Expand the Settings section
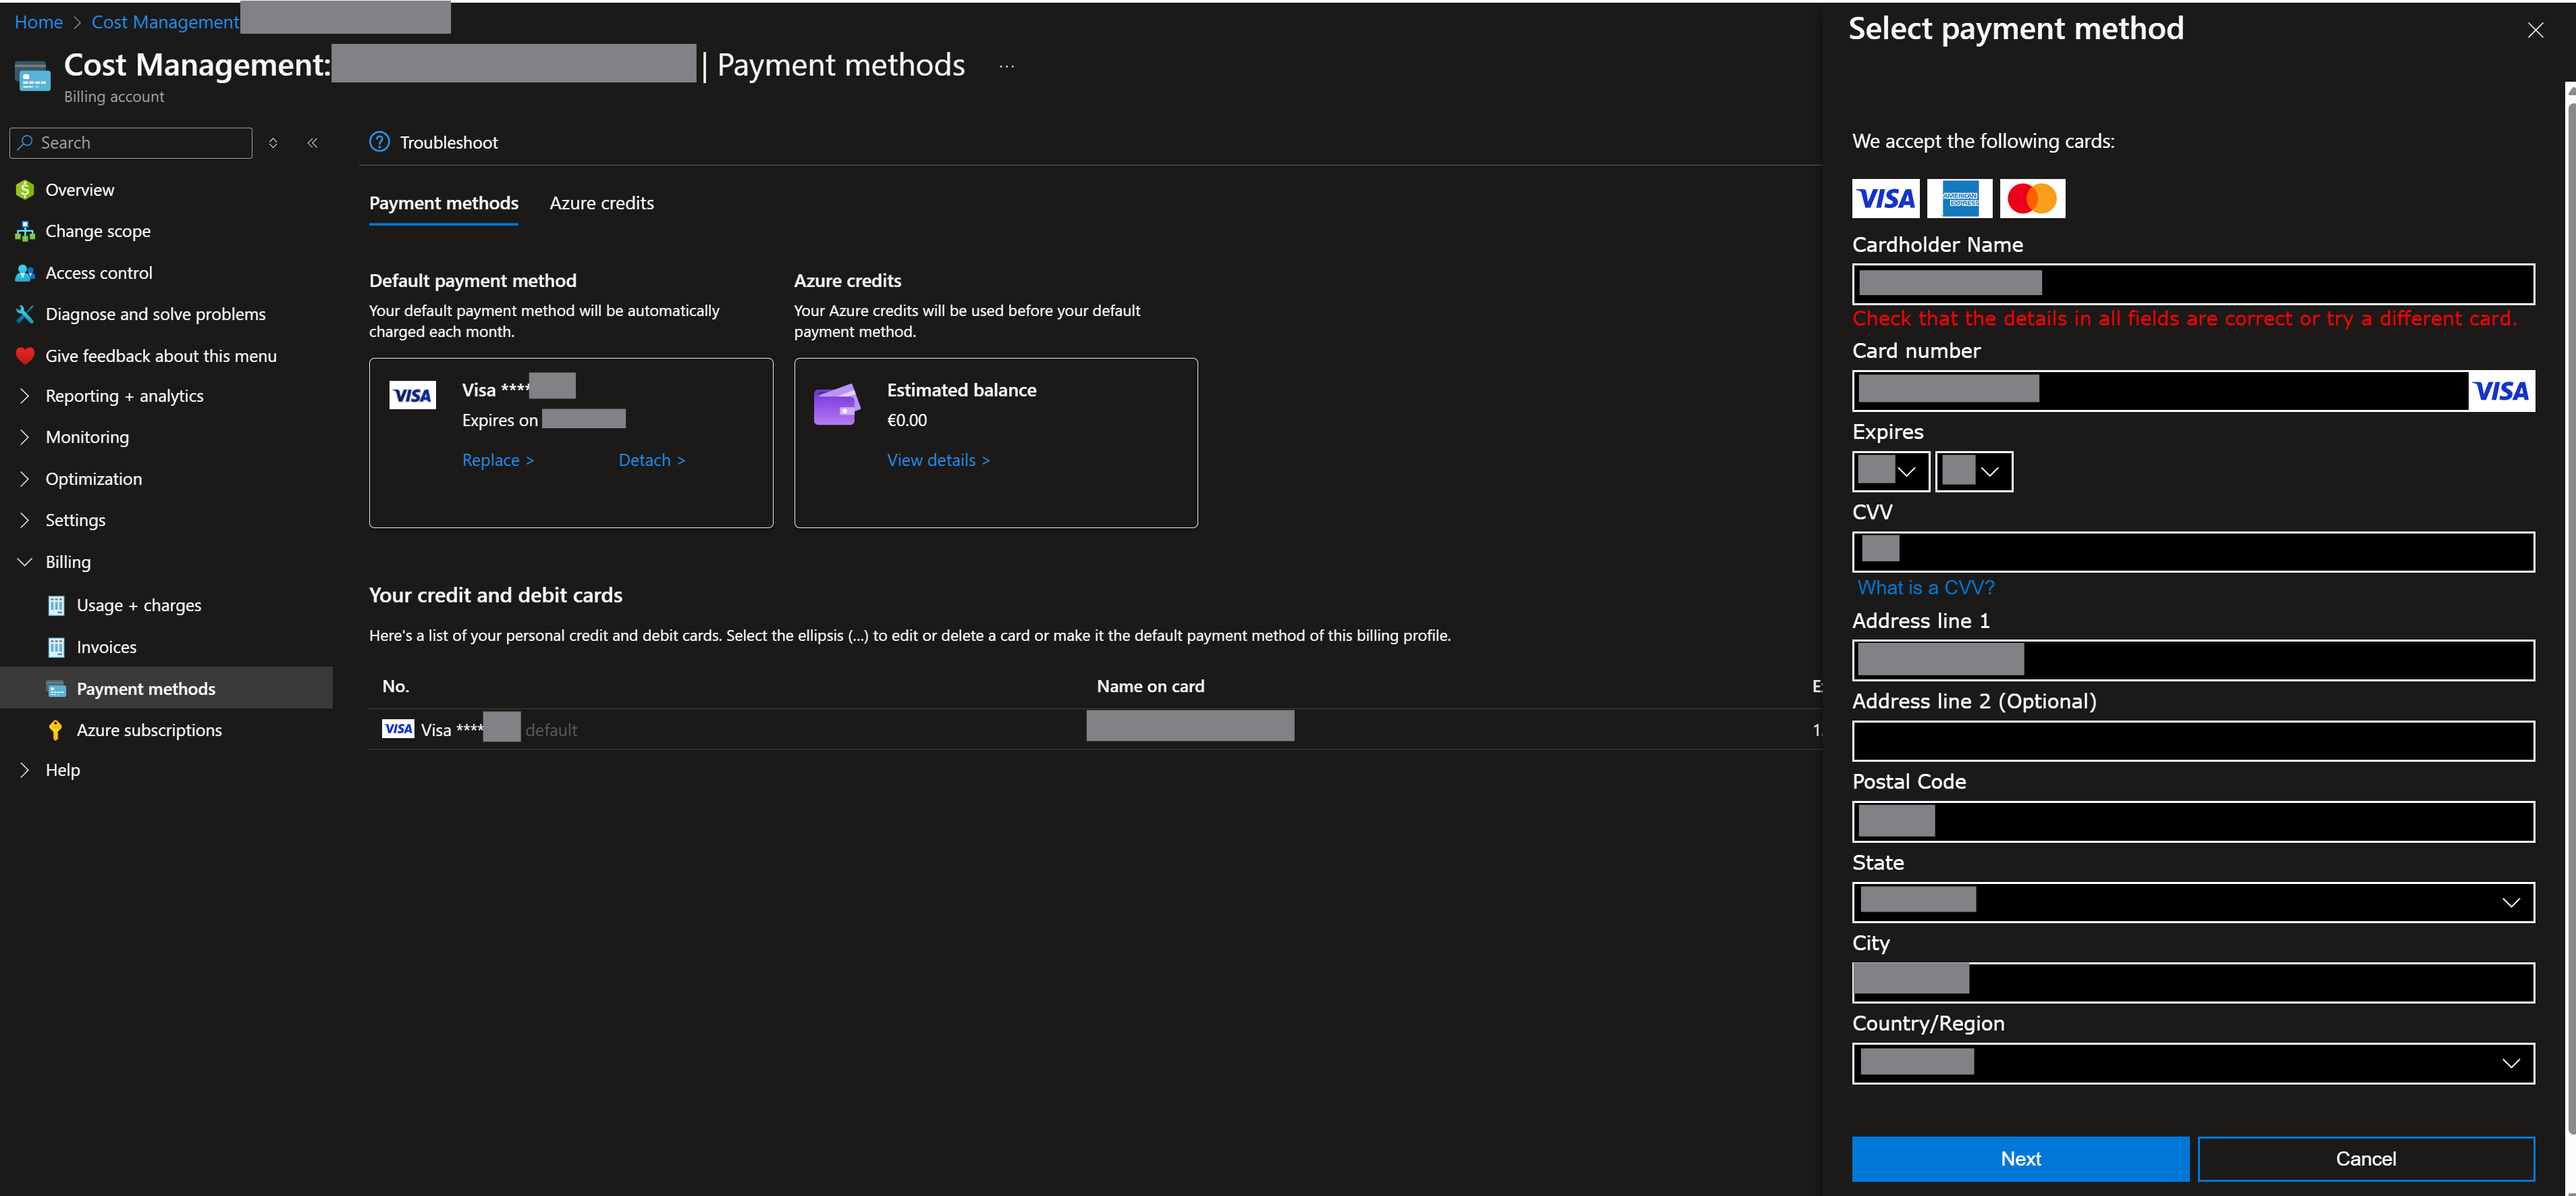The height and width of the screenshot is (1196, 2576). pyautogui.click(x=25, y=520)
